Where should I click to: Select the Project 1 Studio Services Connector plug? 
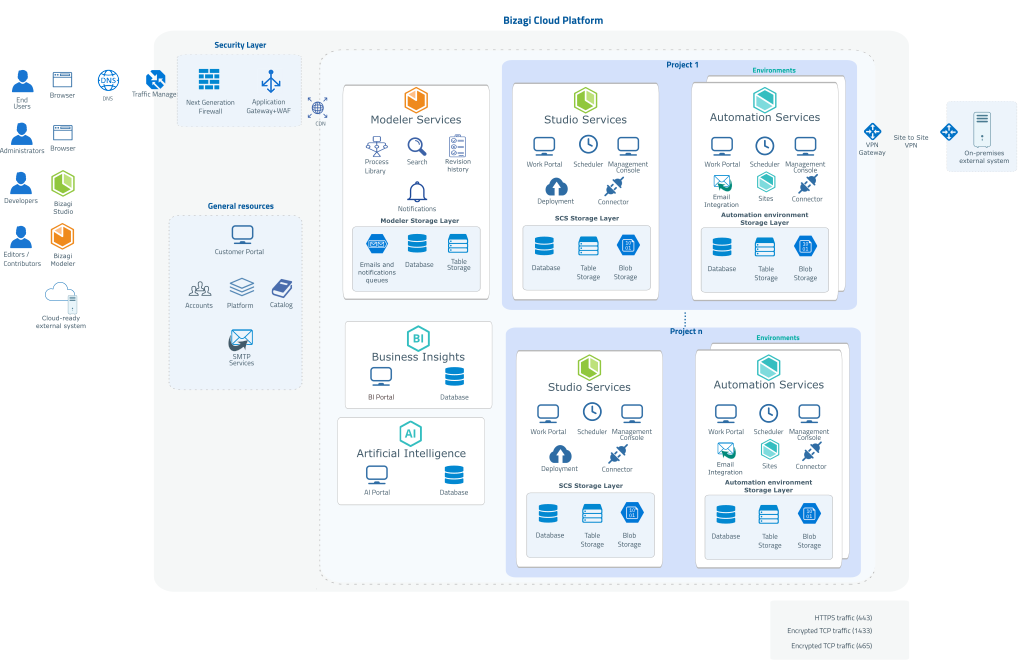click(614, 187)
